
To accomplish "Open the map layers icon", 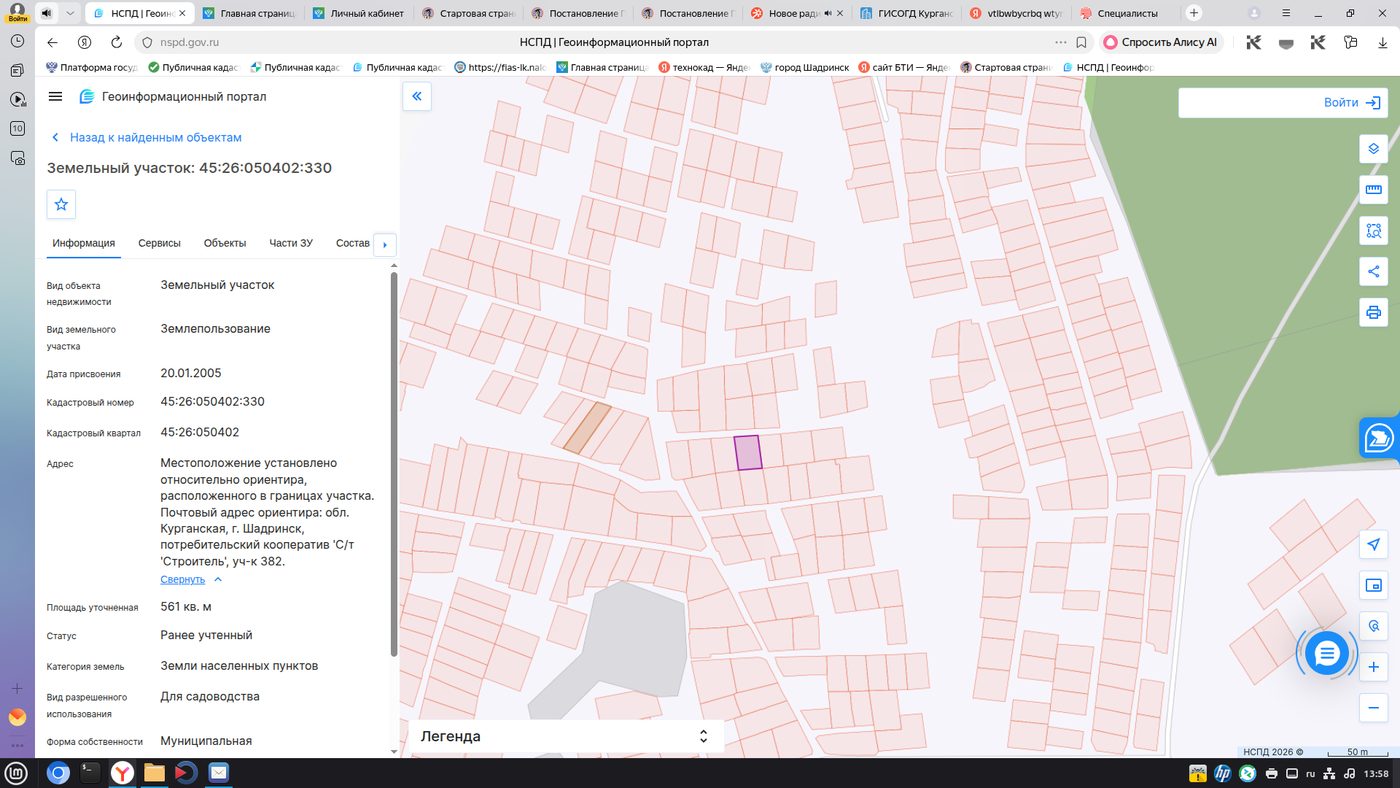I will [1373, 149].
